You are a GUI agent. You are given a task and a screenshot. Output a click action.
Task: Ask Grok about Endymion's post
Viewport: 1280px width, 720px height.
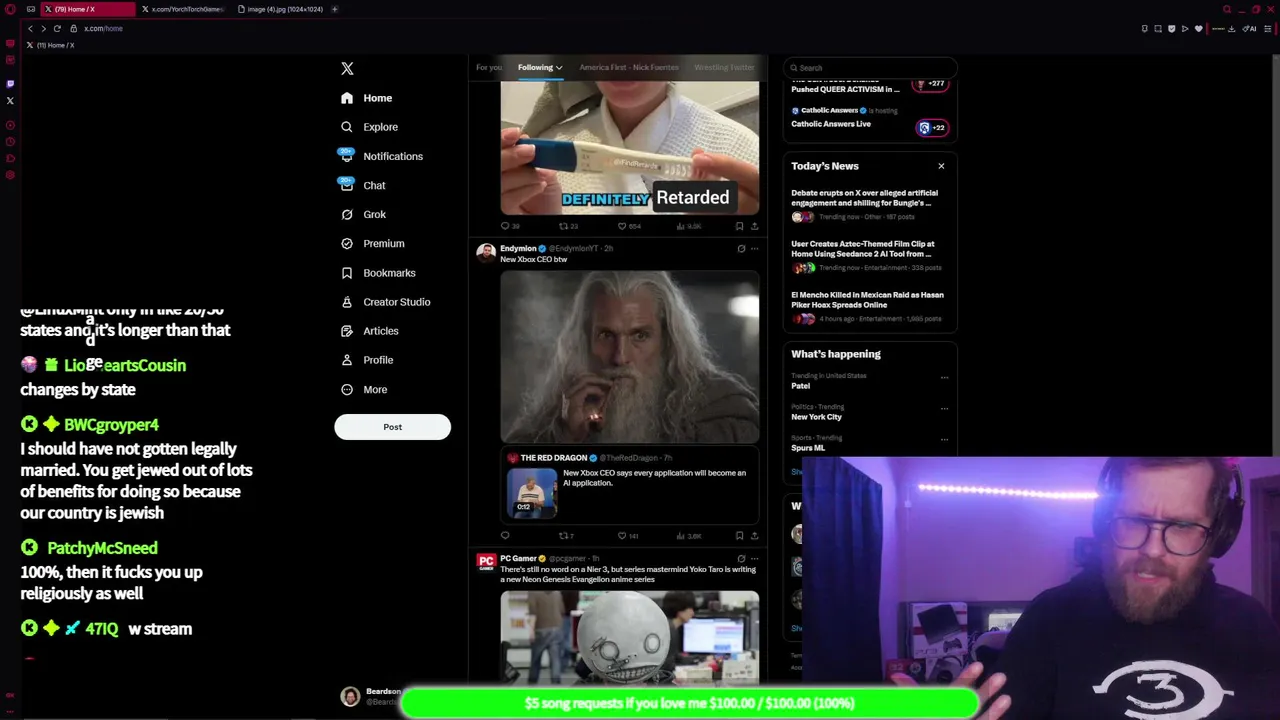tap(741, 248)
